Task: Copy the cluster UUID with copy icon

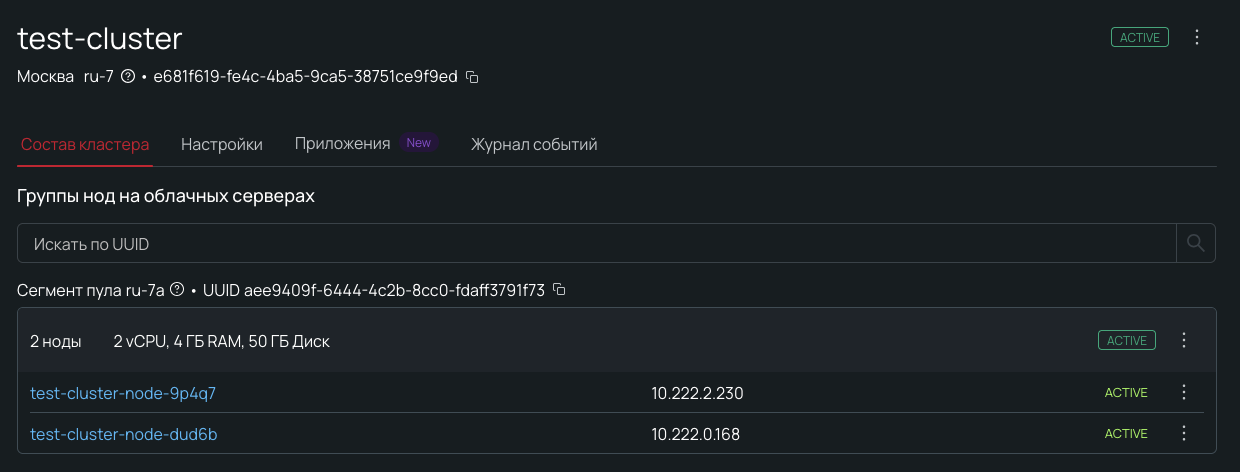Action: (473, 77)
